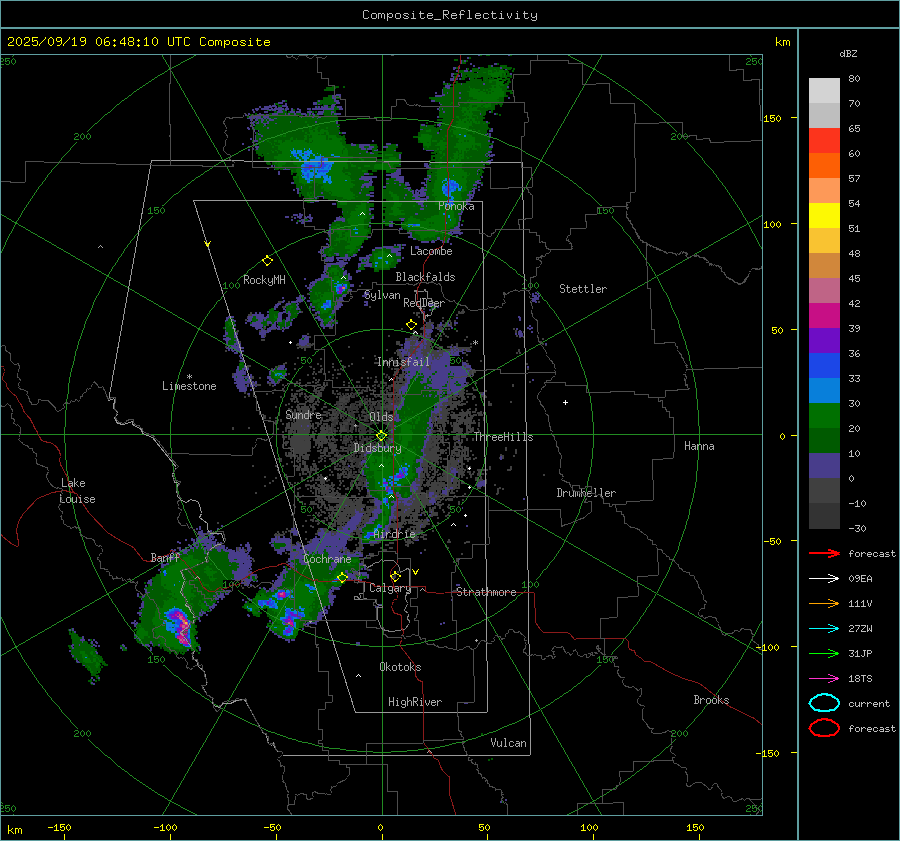This screenshot has width=900, height=841.
Task: Click the Lake Louise label on map
Action: pos(78,491)
